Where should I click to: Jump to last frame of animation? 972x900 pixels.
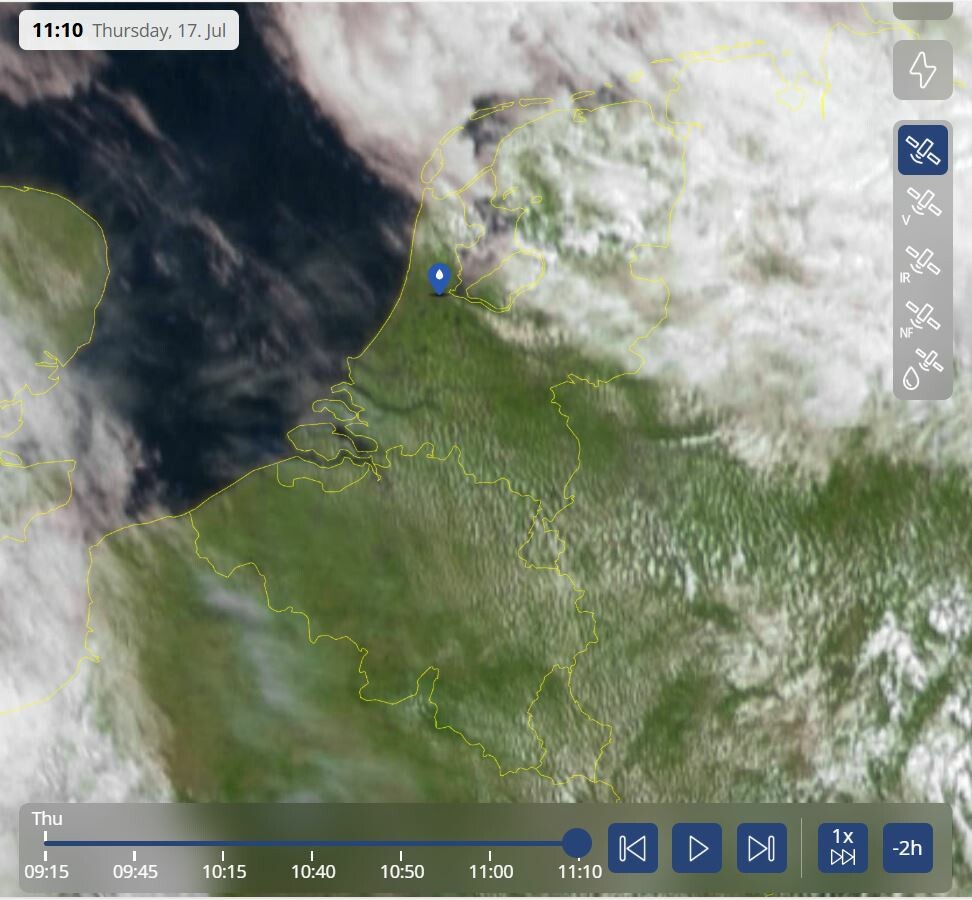tap(762, 848)
